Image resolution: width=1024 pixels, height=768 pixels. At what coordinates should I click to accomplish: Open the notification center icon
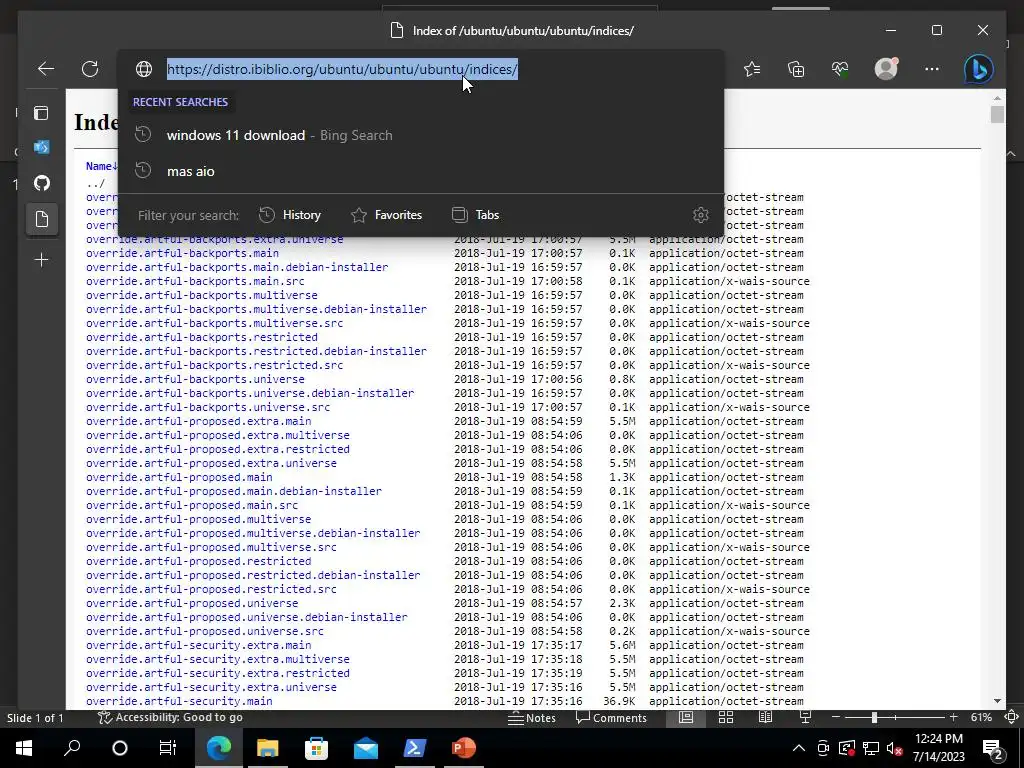click(x=993, y=748)
